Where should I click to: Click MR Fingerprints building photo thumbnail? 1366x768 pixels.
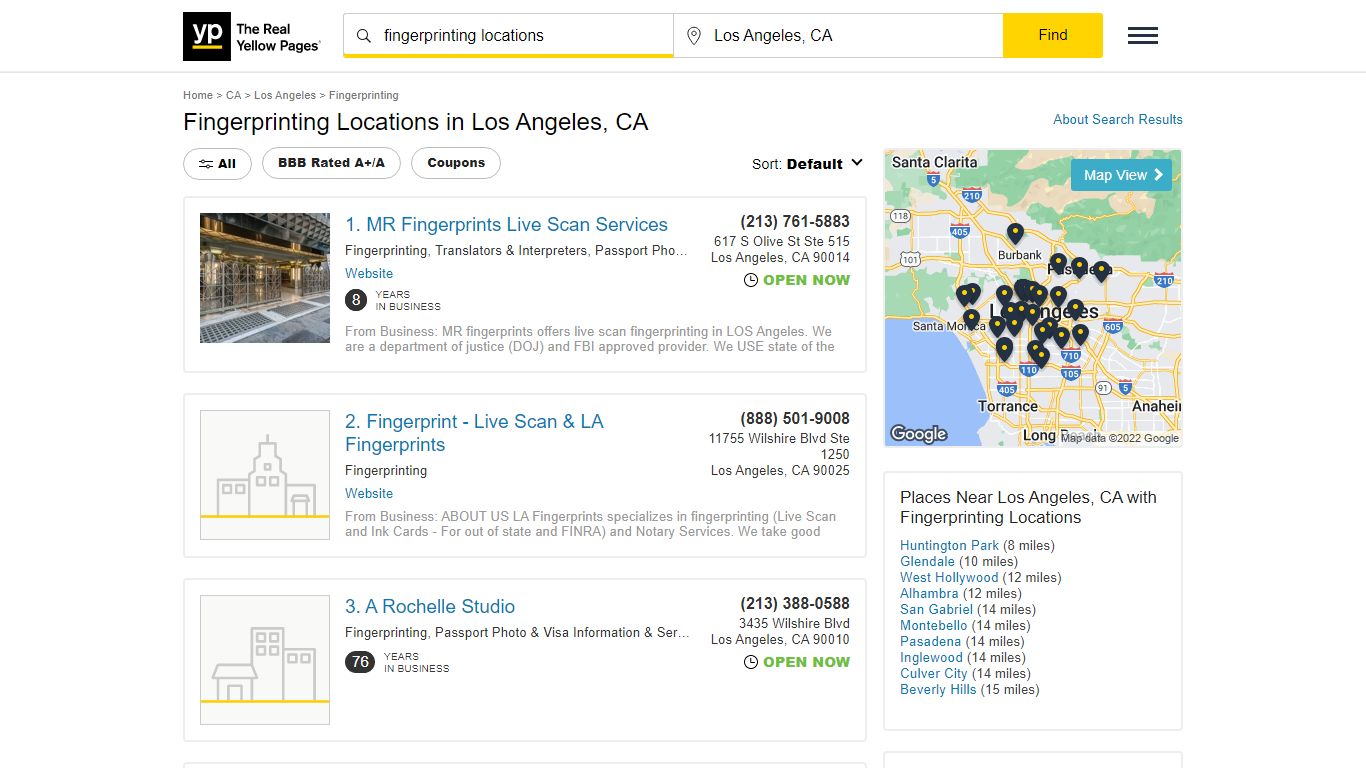(265, 278)
